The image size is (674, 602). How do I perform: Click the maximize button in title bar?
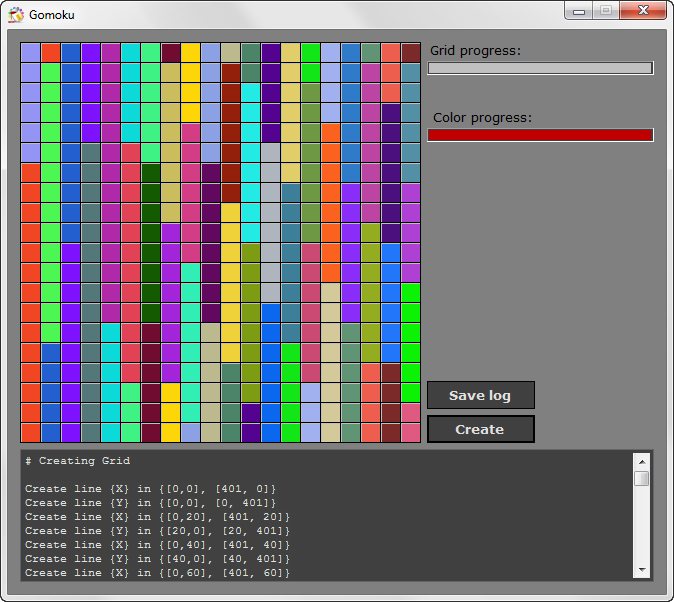point(605,10)
